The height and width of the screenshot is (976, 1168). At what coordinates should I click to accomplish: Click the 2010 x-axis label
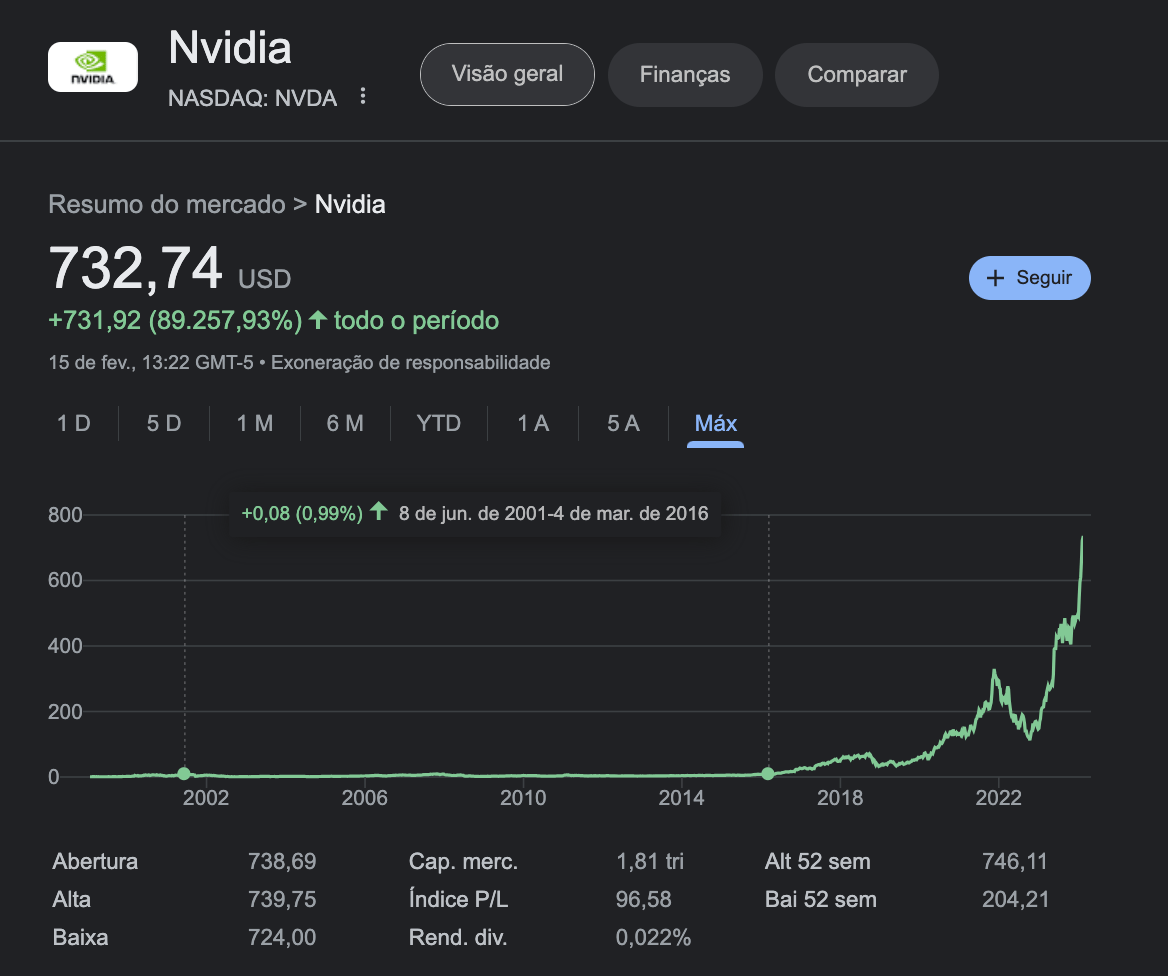click(523, 798)
